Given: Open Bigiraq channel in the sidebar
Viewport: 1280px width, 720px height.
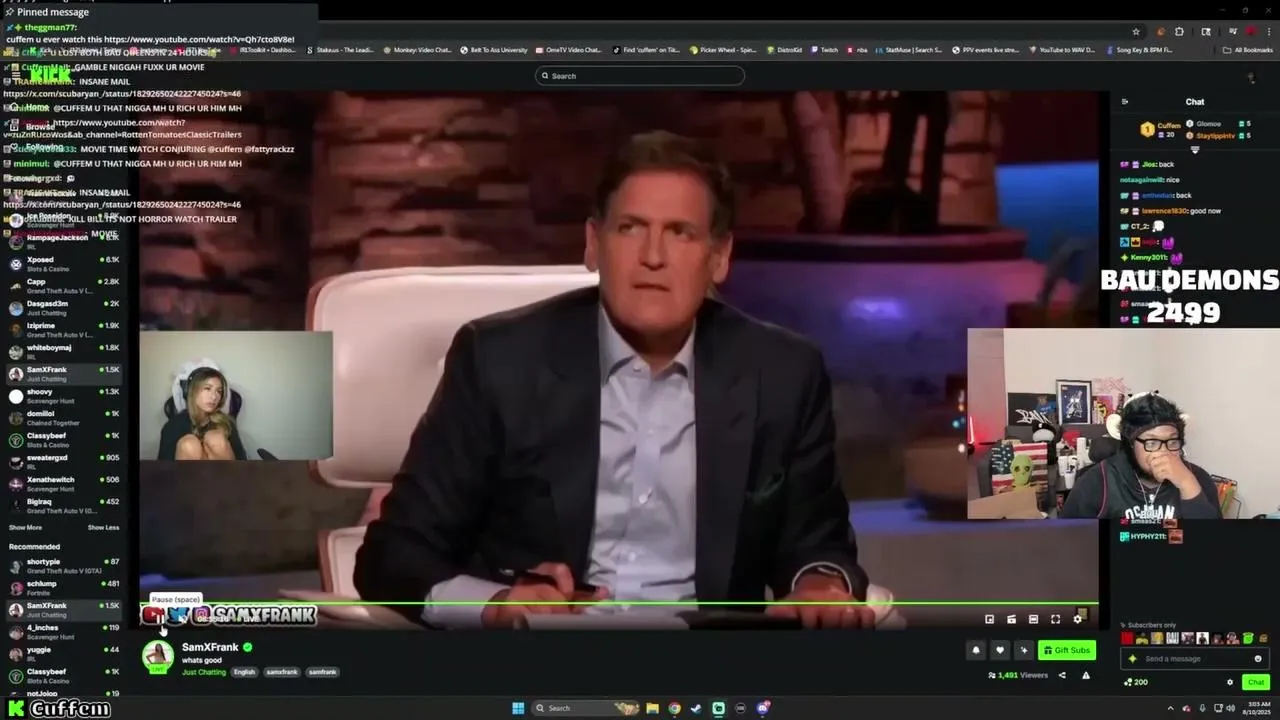Looking at the screenshot, I should [62, 505].
